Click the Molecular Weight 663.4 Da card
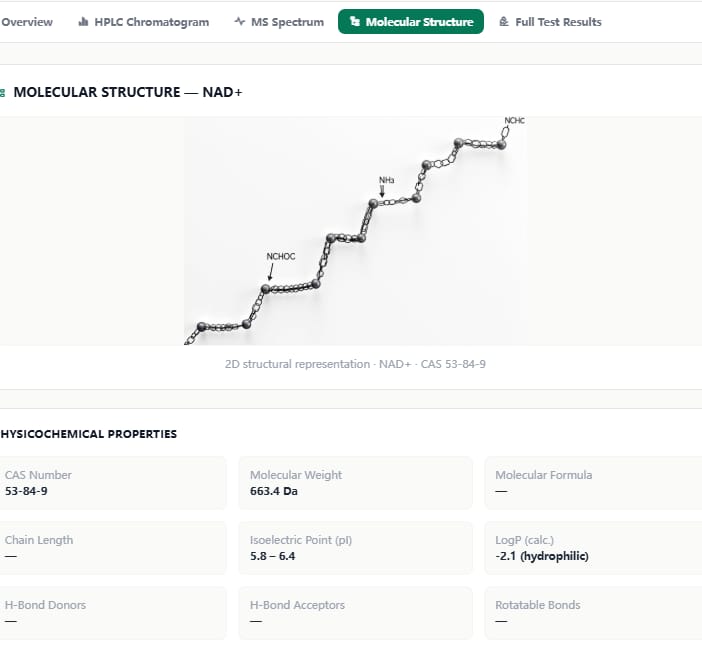This screenshot has height=658, width=702. [x=355, y=483]
